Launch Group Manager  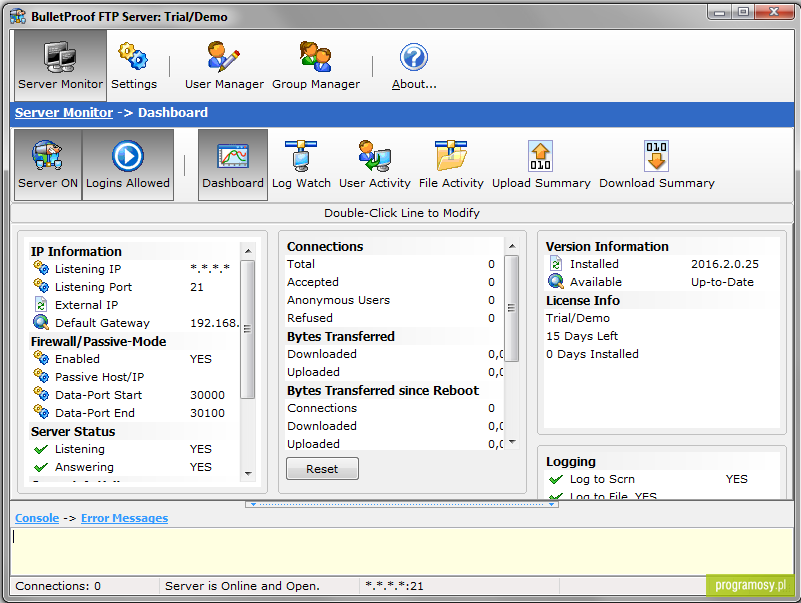[x=316, y=65]
